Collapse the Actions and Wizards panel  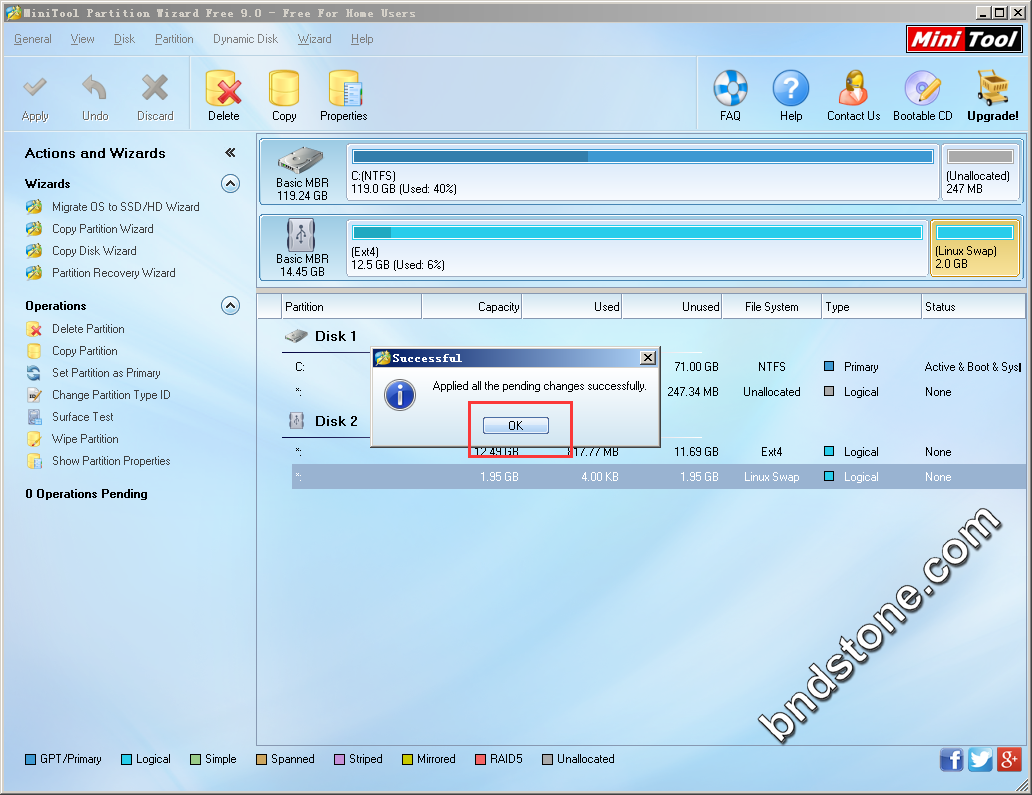(230, 153)
